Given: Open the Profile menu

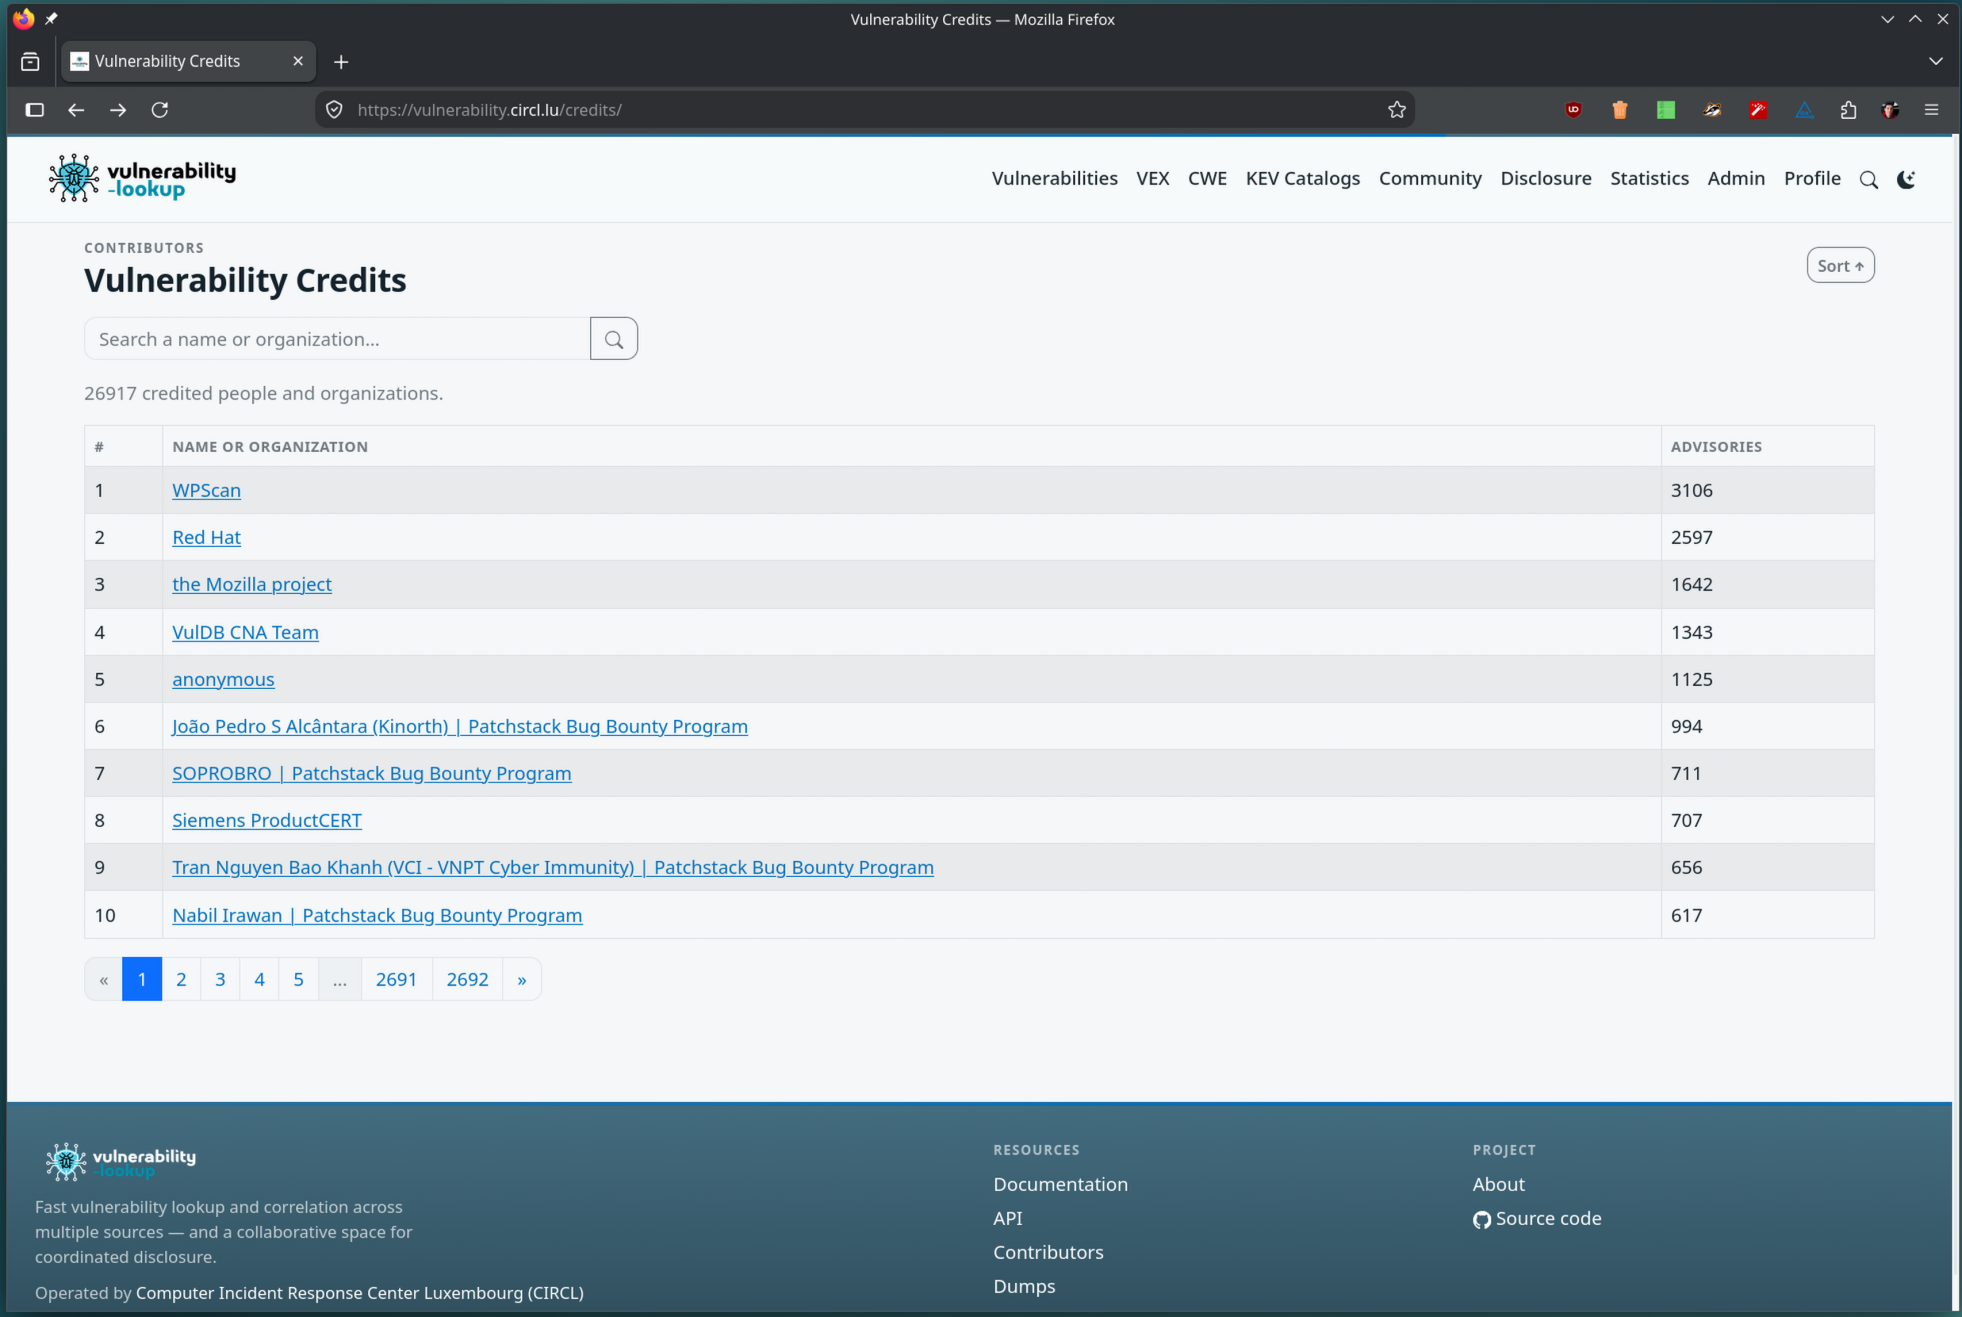Looking at the screenshot, I should coord(1812,178).
